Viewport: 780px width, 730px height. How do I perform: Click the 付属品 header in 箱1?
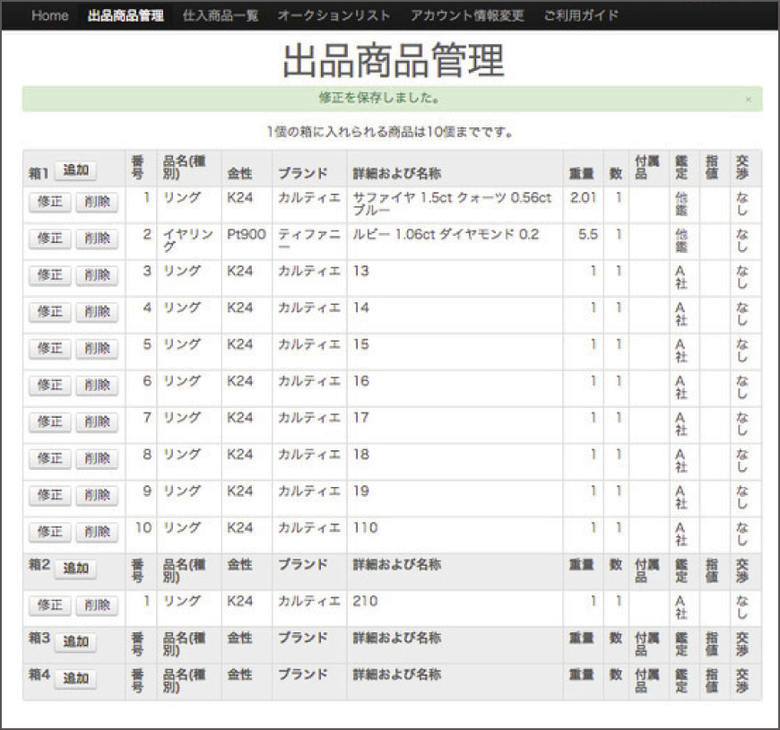tap(647, 167)
